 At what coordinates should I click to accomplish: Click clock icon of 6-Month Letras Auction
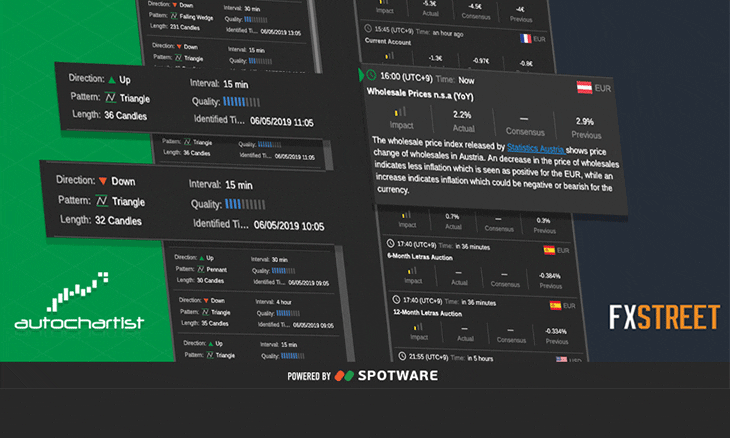pyautogui.click(x=390, y=243)
